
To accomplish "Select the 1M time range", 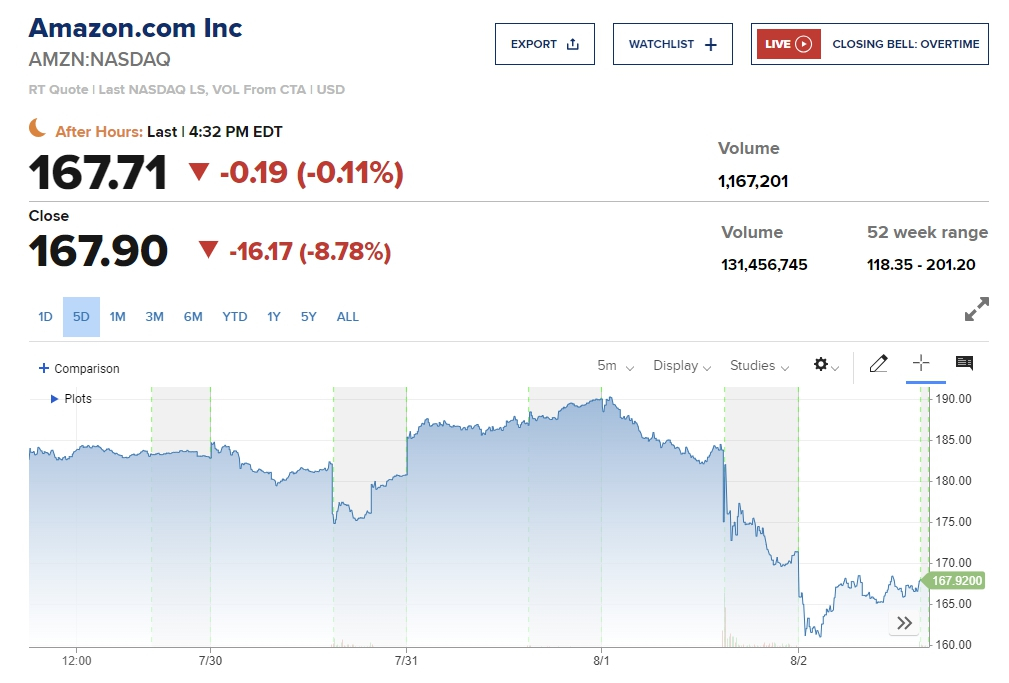I will (117, 317).
